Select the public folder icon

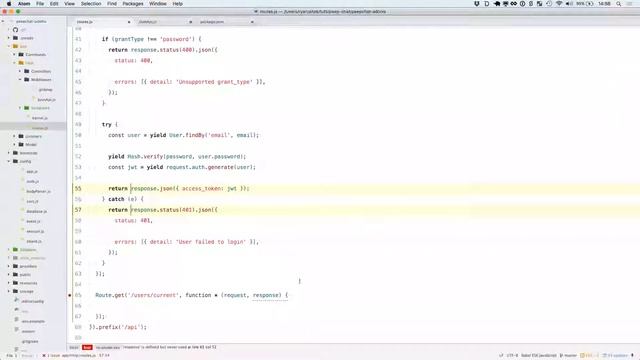(x=15, y=274)
